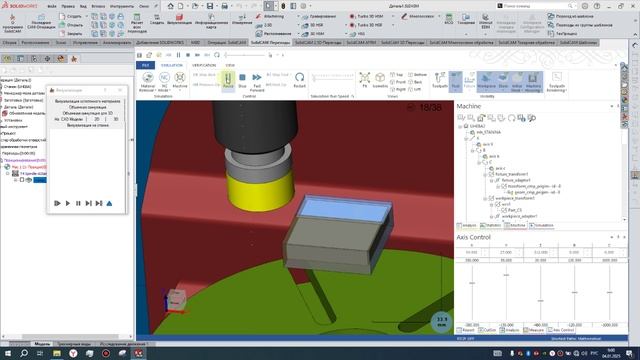This screenshot has width=640, height=360.
Task: Select the NC Mode simulation icon
Action: coord(164,81)
